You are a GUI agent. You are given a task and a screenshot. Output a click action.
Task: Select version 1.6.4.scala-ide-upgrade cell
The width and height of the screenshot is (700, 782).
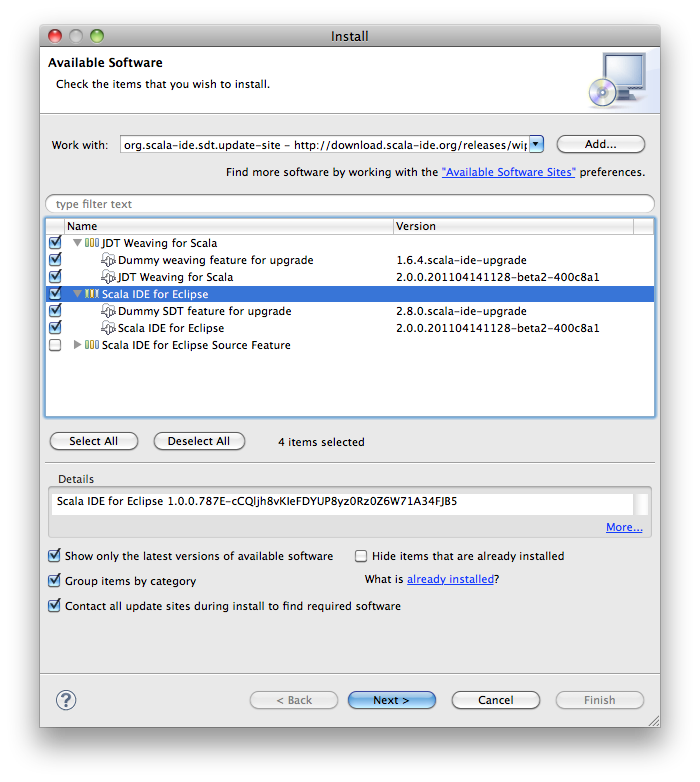(461, 260)
